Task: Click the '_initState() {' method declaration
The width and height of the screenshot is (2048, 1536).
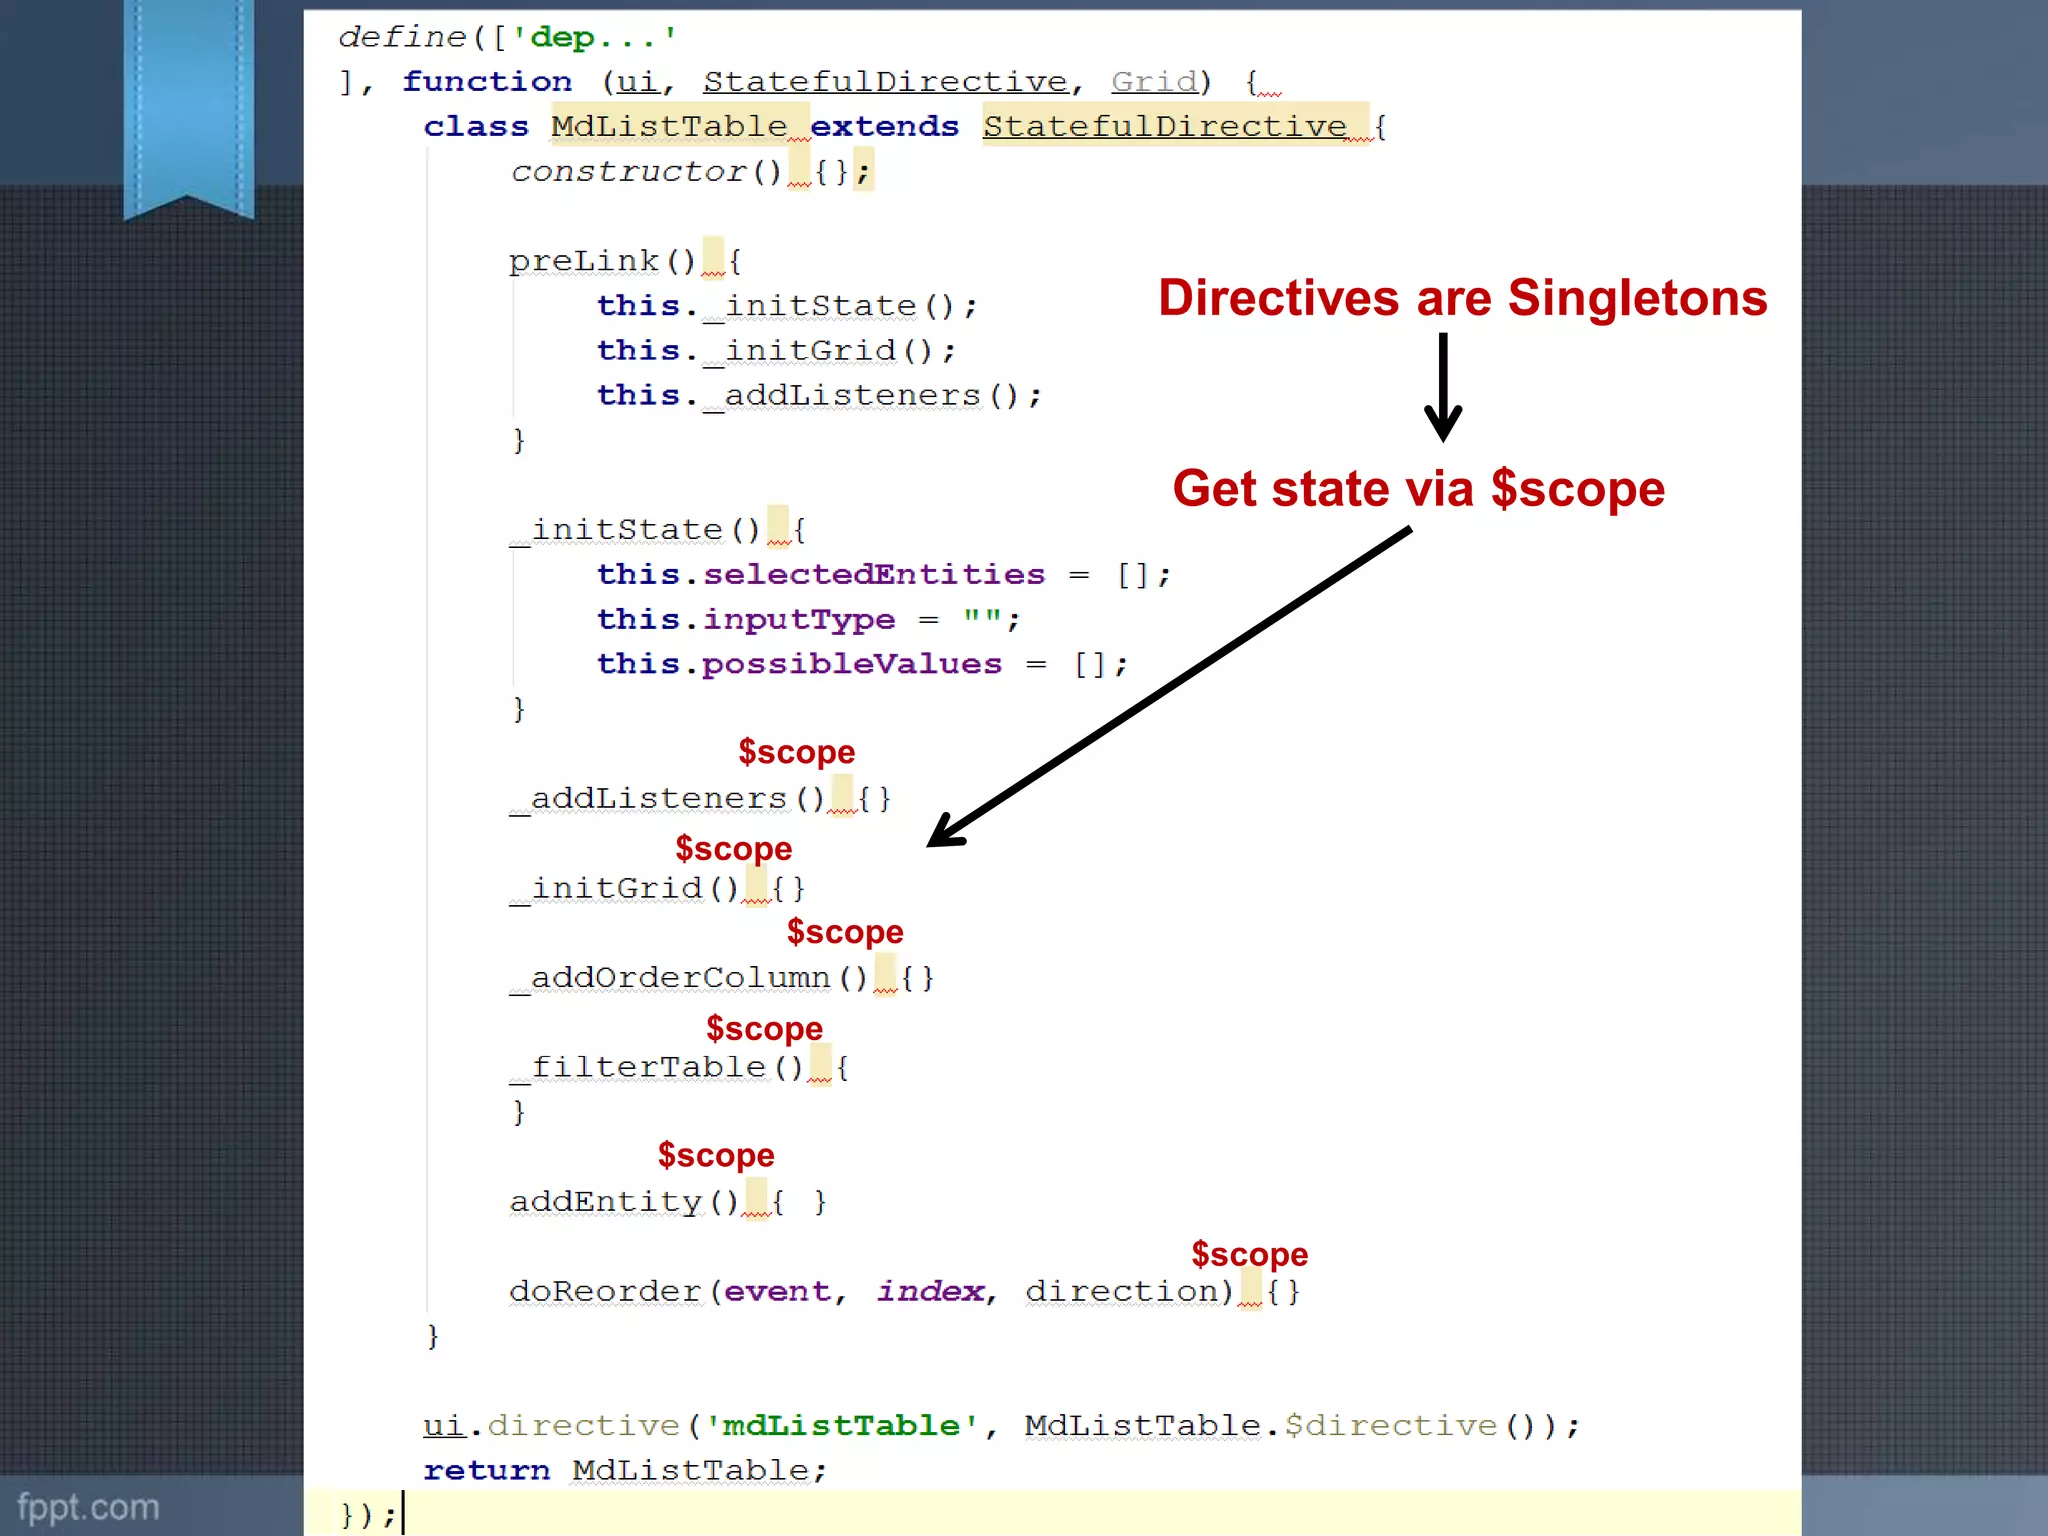Action: pyautogui.click(x=657, y=530)
